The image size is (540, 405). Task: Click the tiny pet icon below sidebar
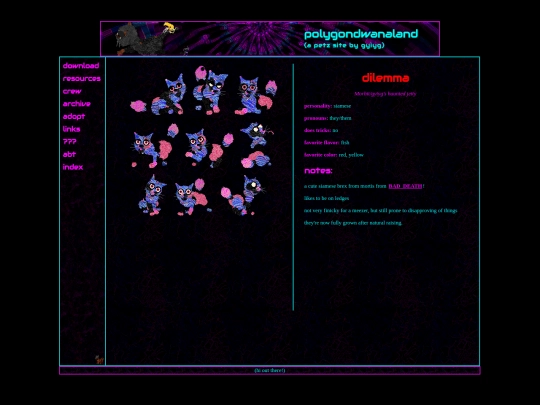(x=99, y=360)
